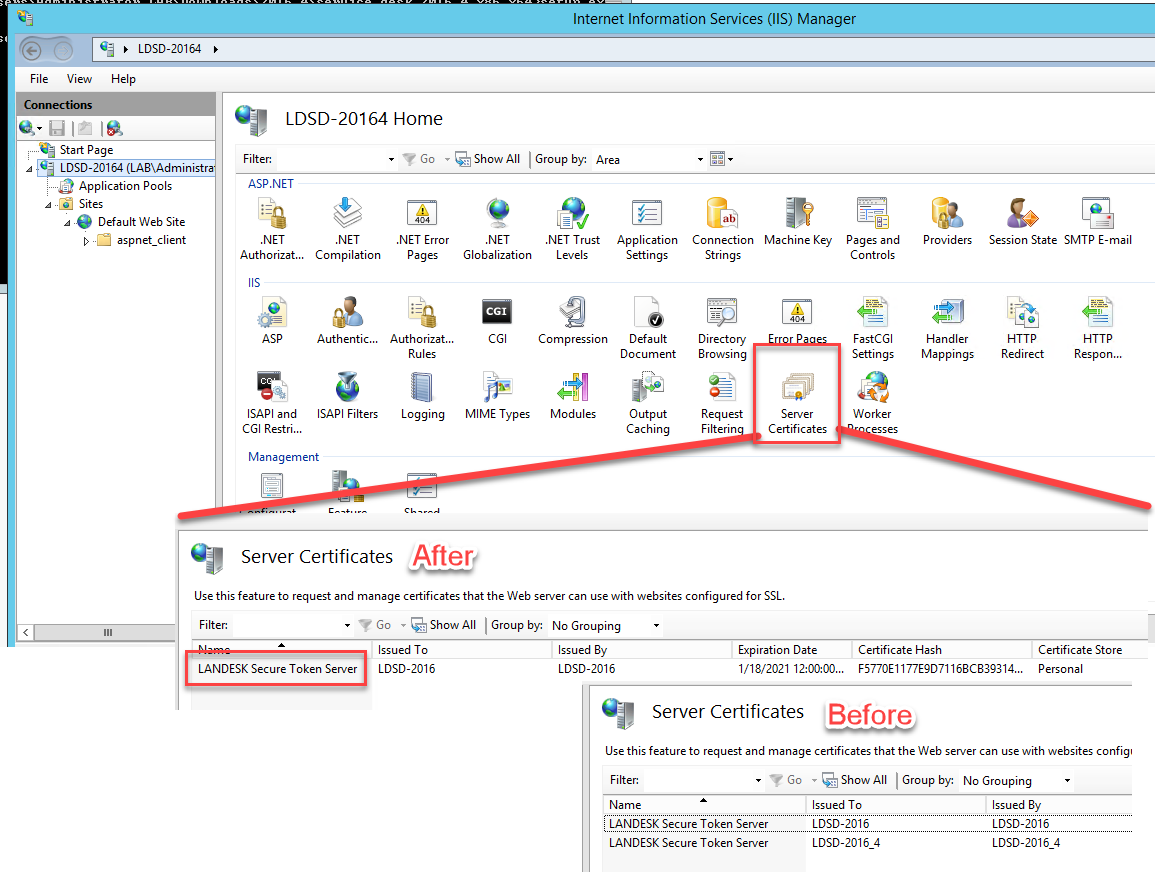The height and width of the screenshot is (872, 1155).
Task: Expand the aspnet_client tree node
Action: [x=86, y=240]
